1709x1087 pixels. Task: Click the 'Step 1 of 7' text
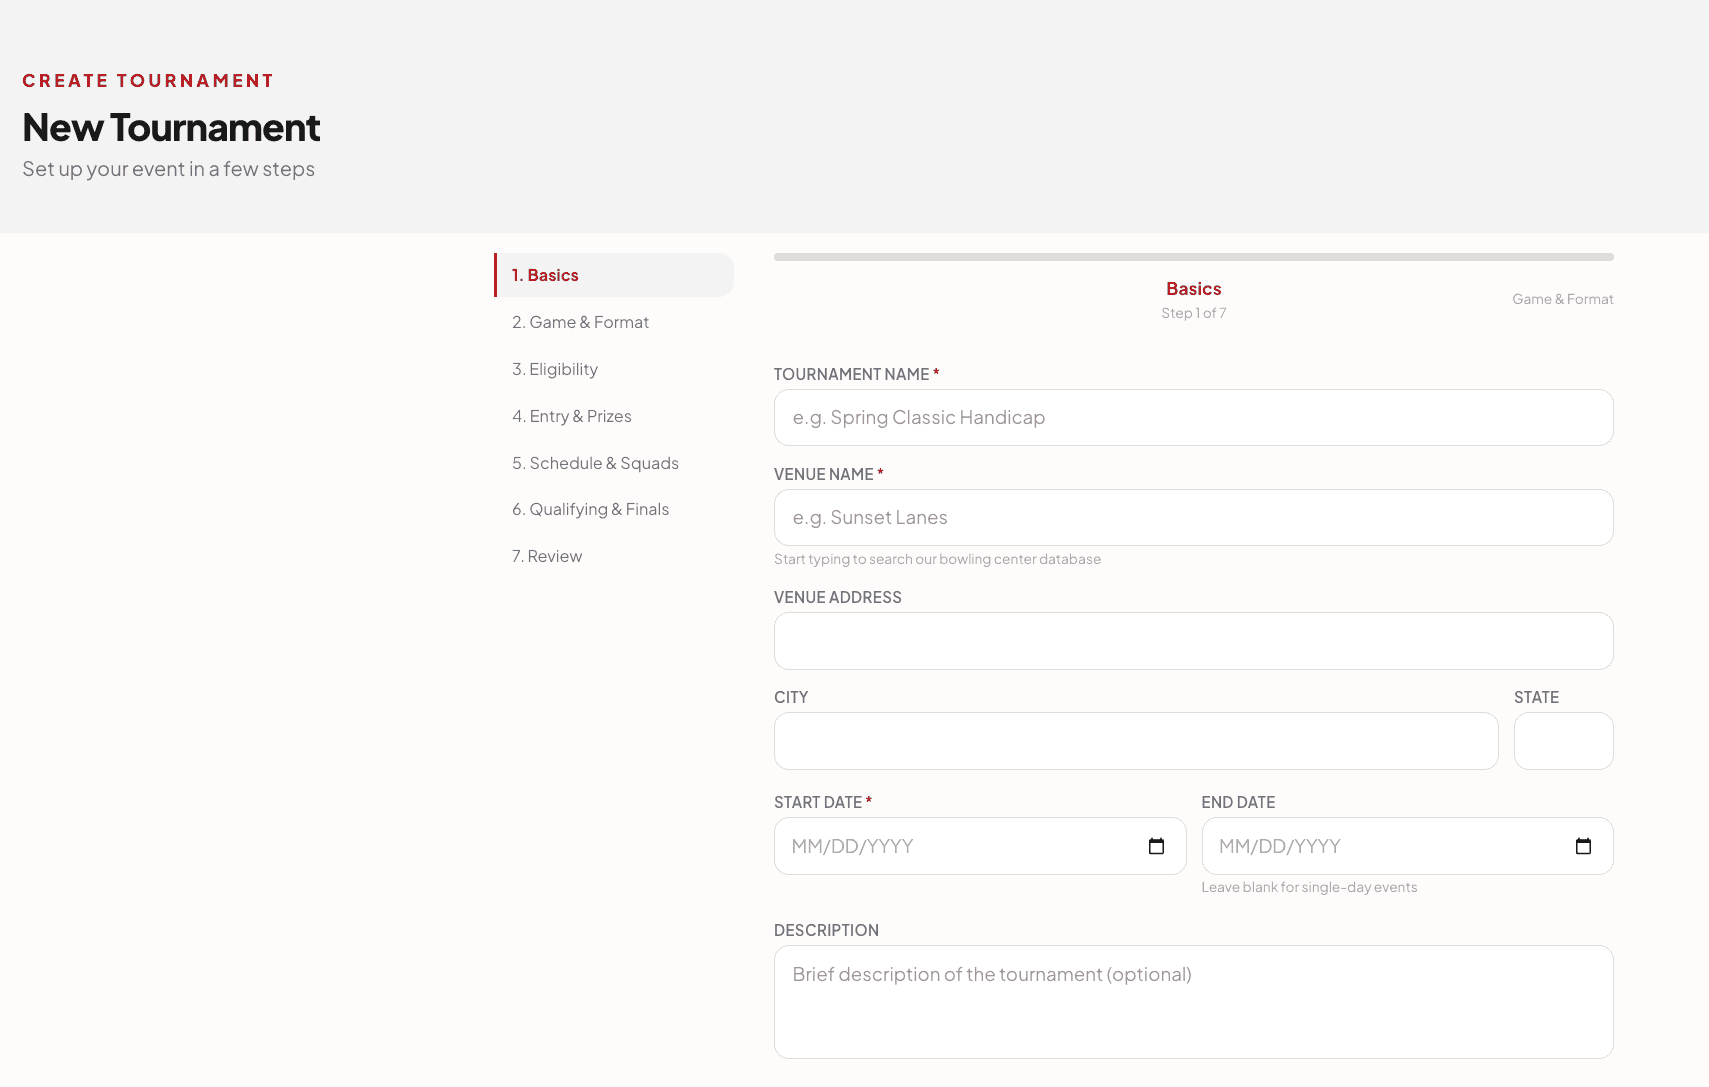pyautogui.click(x=1193, y=313)
